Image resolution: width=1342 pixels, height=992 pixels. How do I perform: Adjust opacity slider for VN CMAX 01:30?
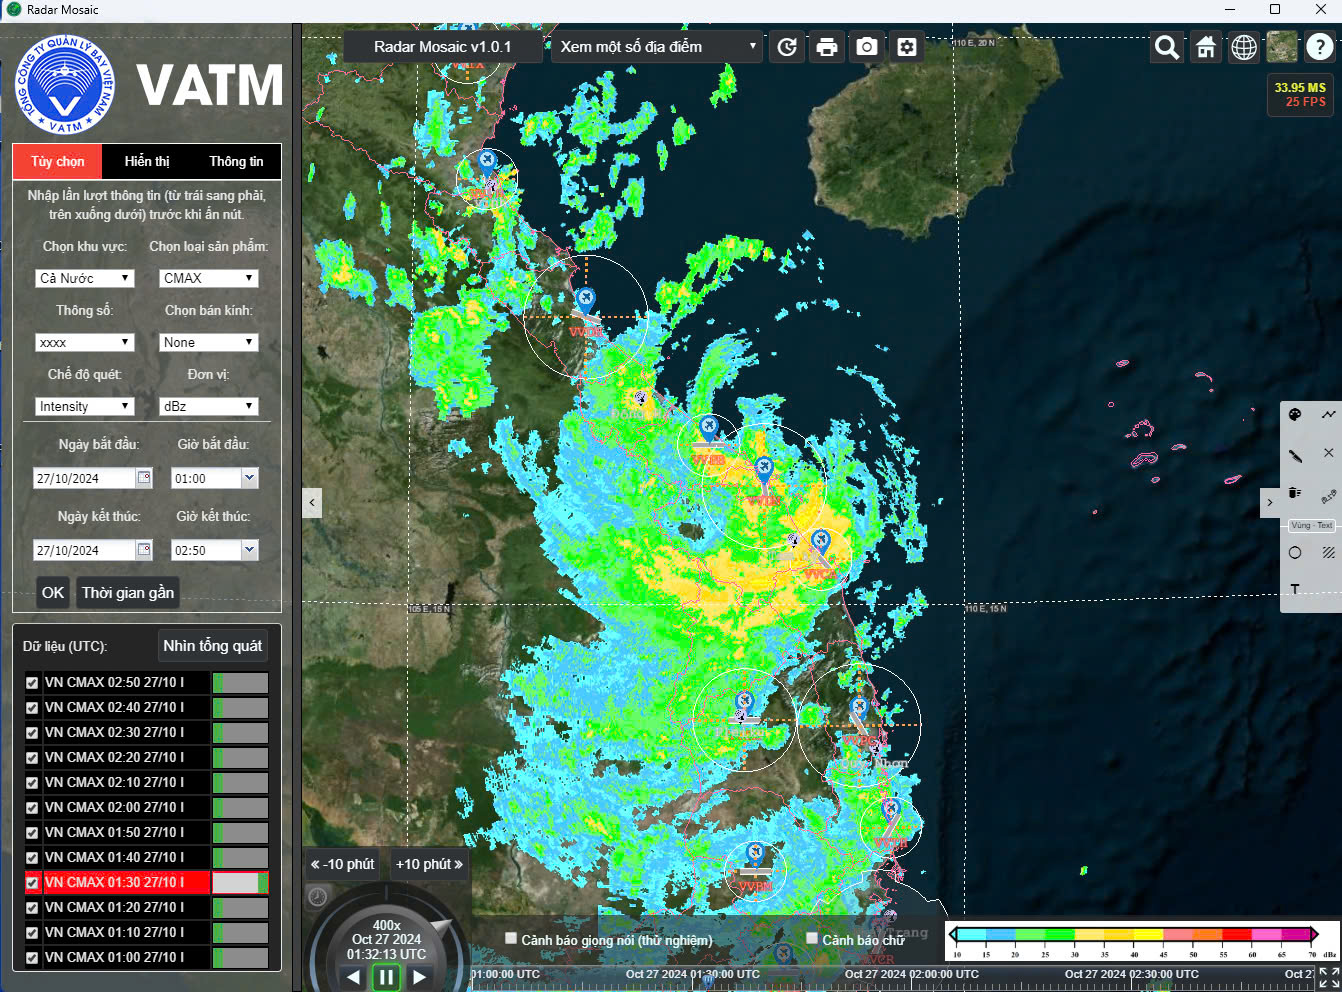240,883
